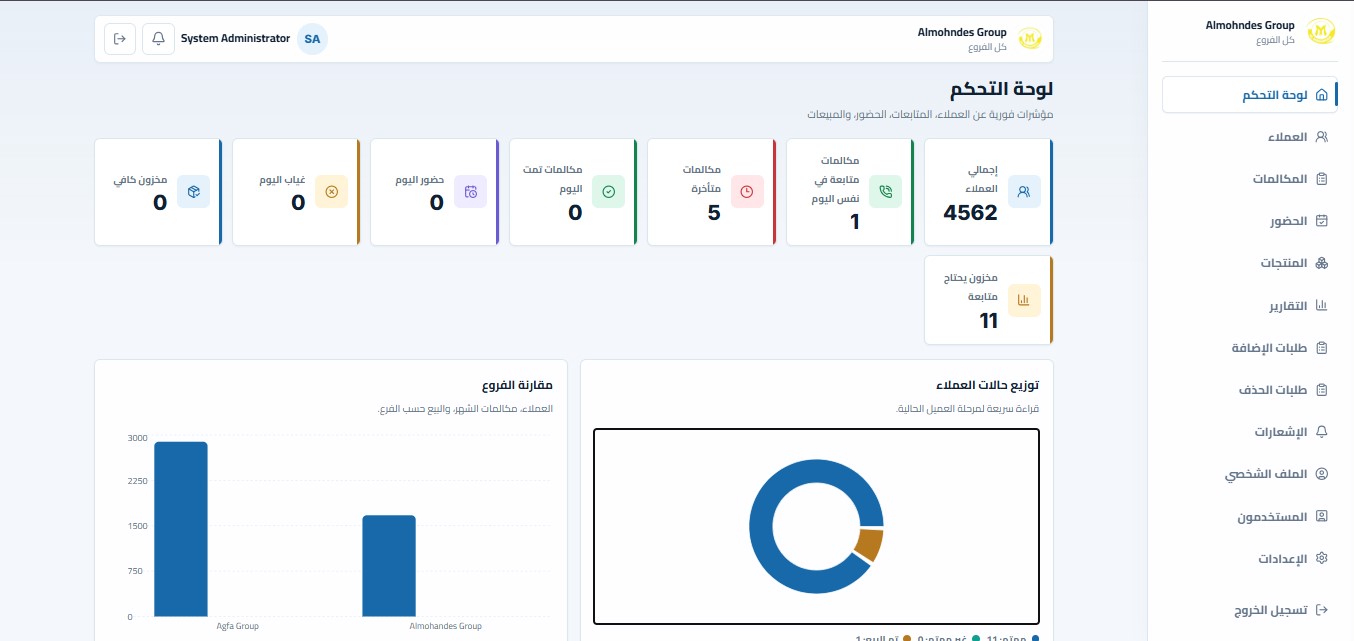Image resolution: width=1354 pixels, height=641 pixels.
Task: Click the value 5 on the مكالمات متأخرة card
Action: pyautogui.click(x=714, y=212)
